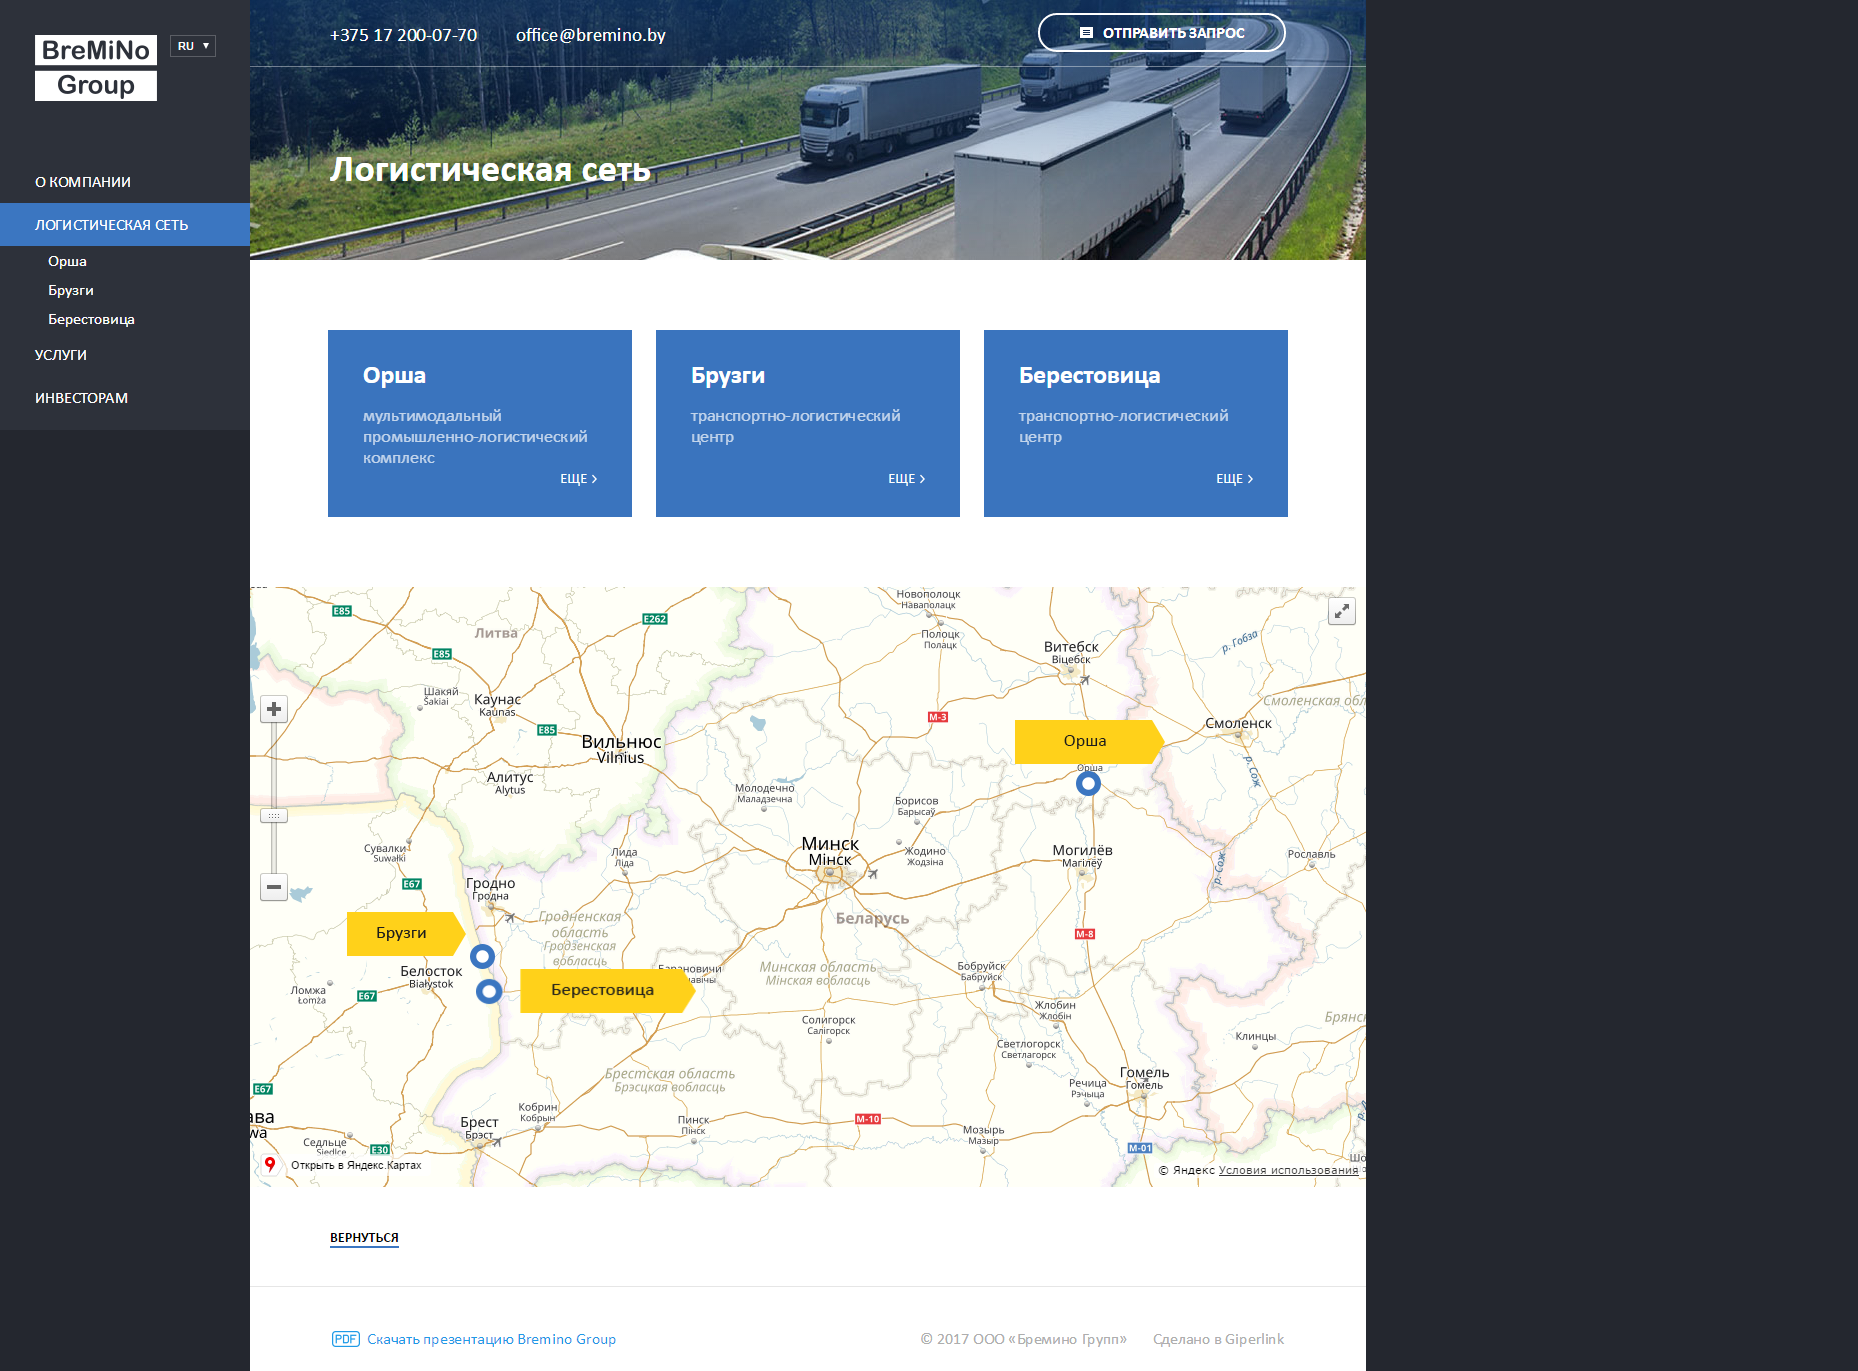
Task: Click the BreMiNo Group logo
Action: 96,68
